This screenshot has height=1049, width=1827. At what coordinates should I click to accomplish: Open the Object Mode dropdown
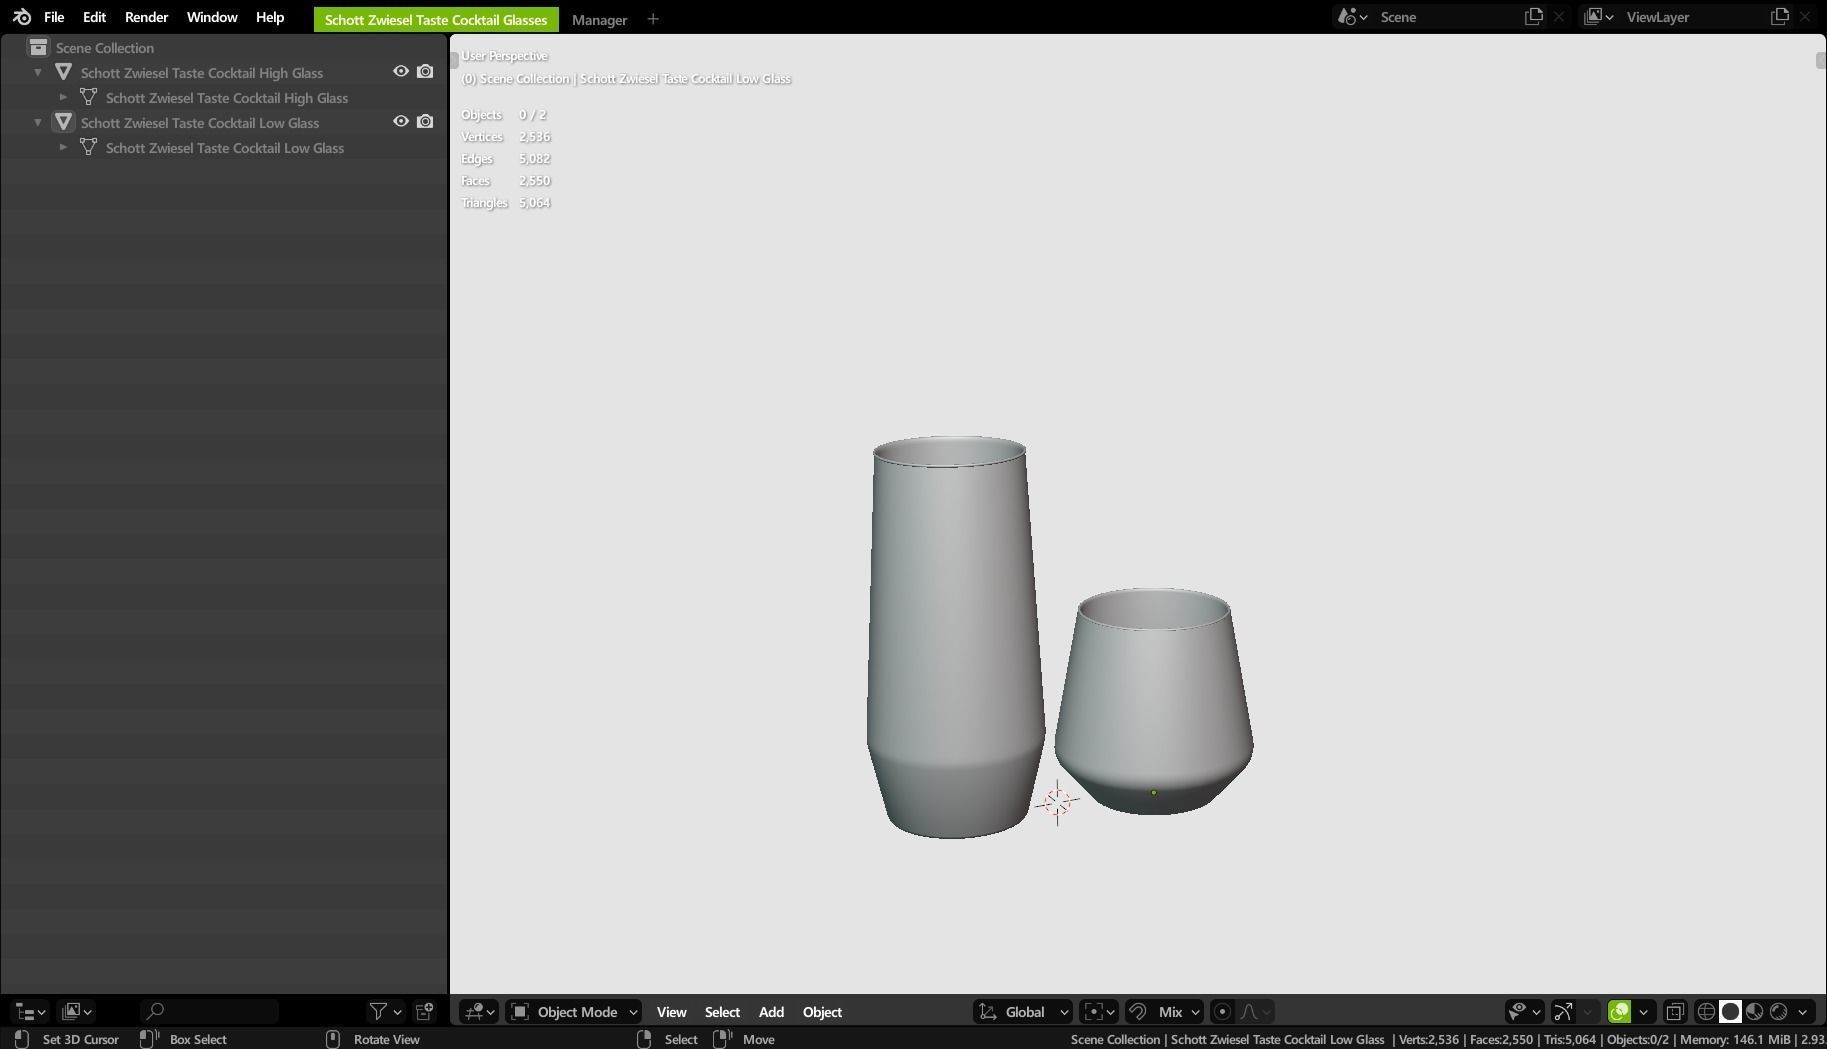573,1012
